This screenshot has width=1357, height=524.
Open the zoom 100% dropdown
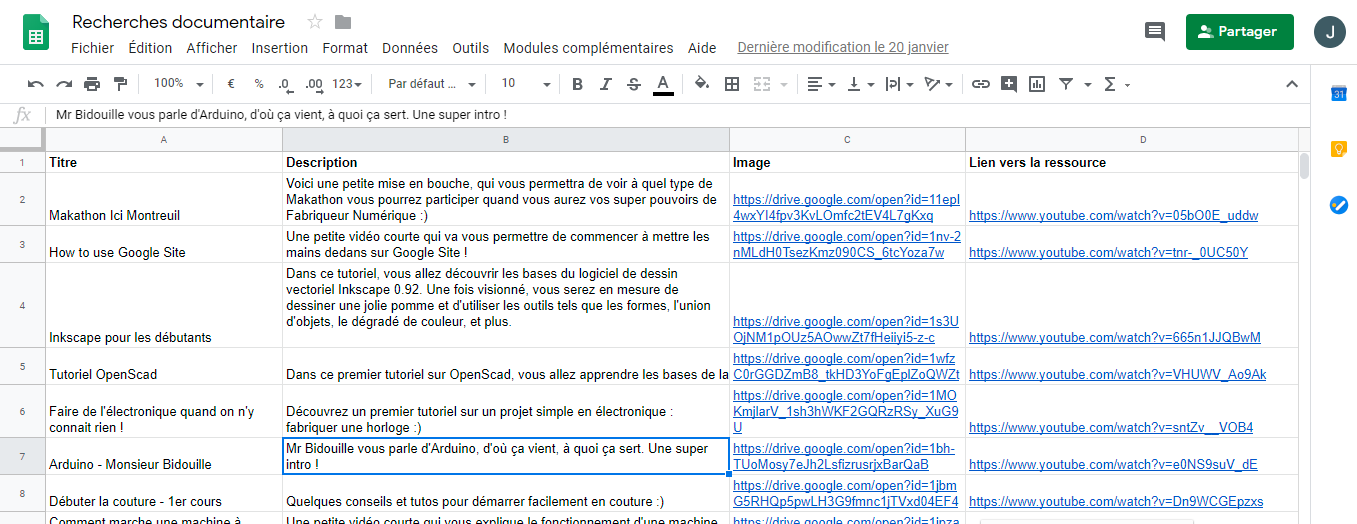pos(179,84)
